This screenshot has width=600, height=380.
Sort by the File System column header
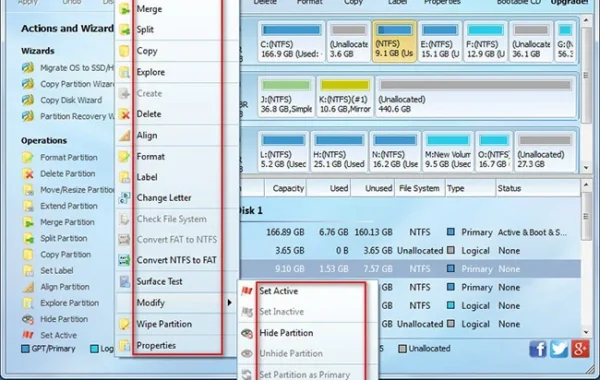click(x=419, y=188)
